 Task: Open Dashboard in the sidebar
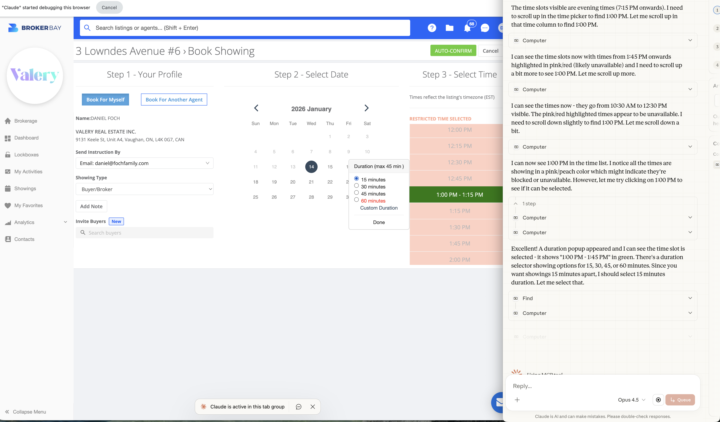26,138
